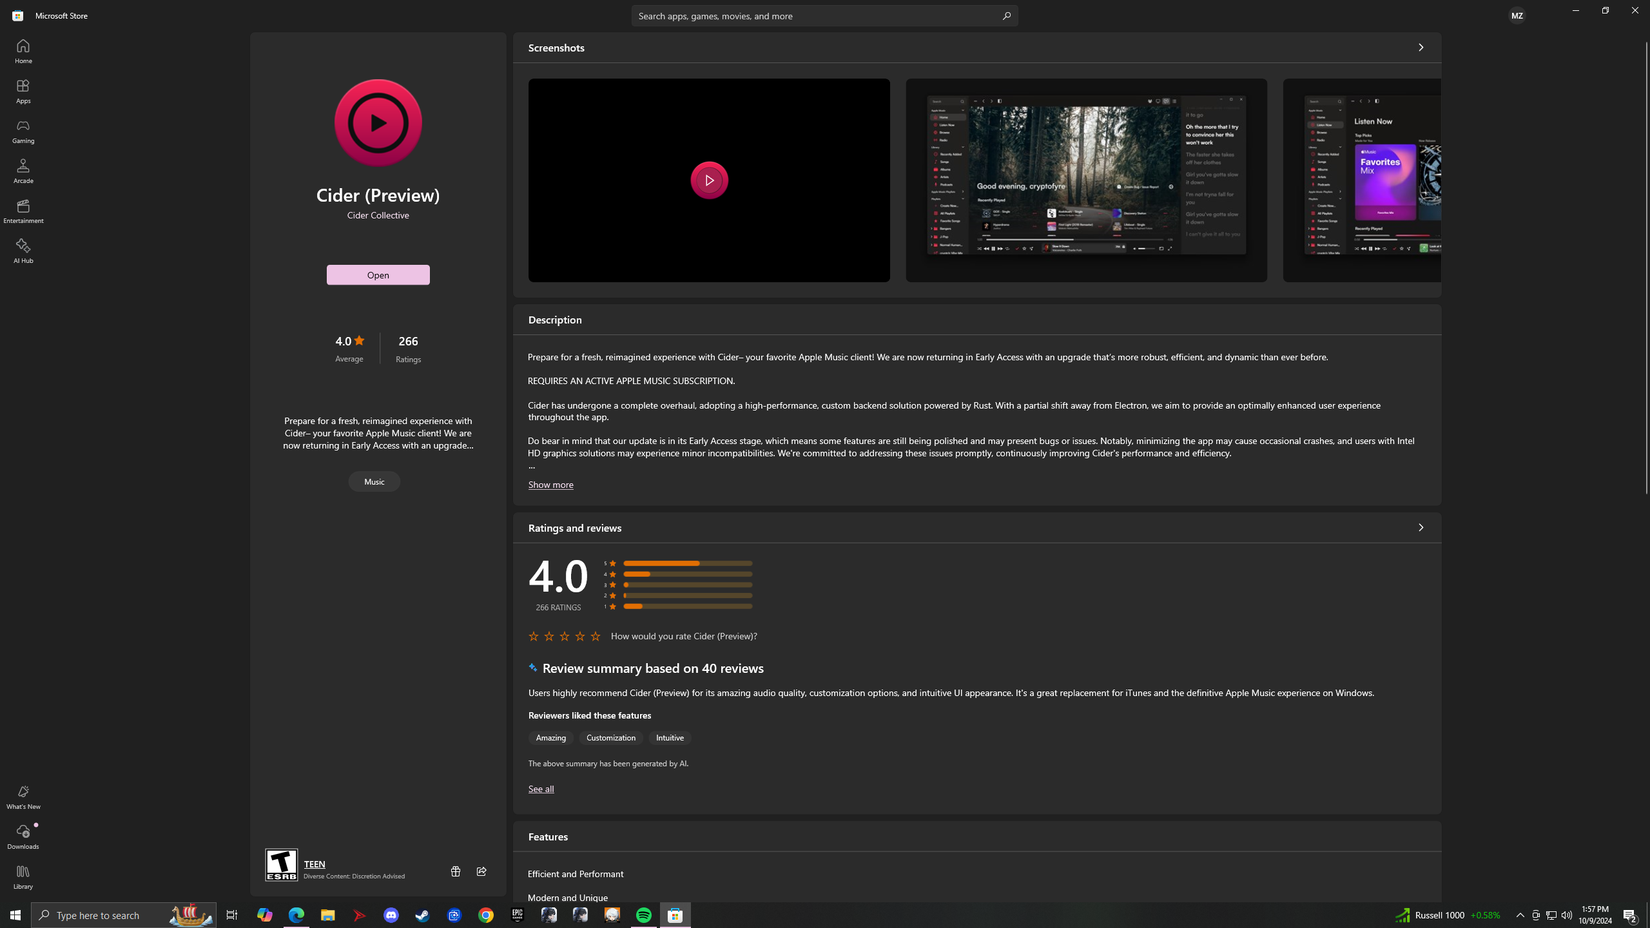Click the 1-star ratings bar
The width and height of the screenshot is (1650, 928).
(x=687, y=606)
